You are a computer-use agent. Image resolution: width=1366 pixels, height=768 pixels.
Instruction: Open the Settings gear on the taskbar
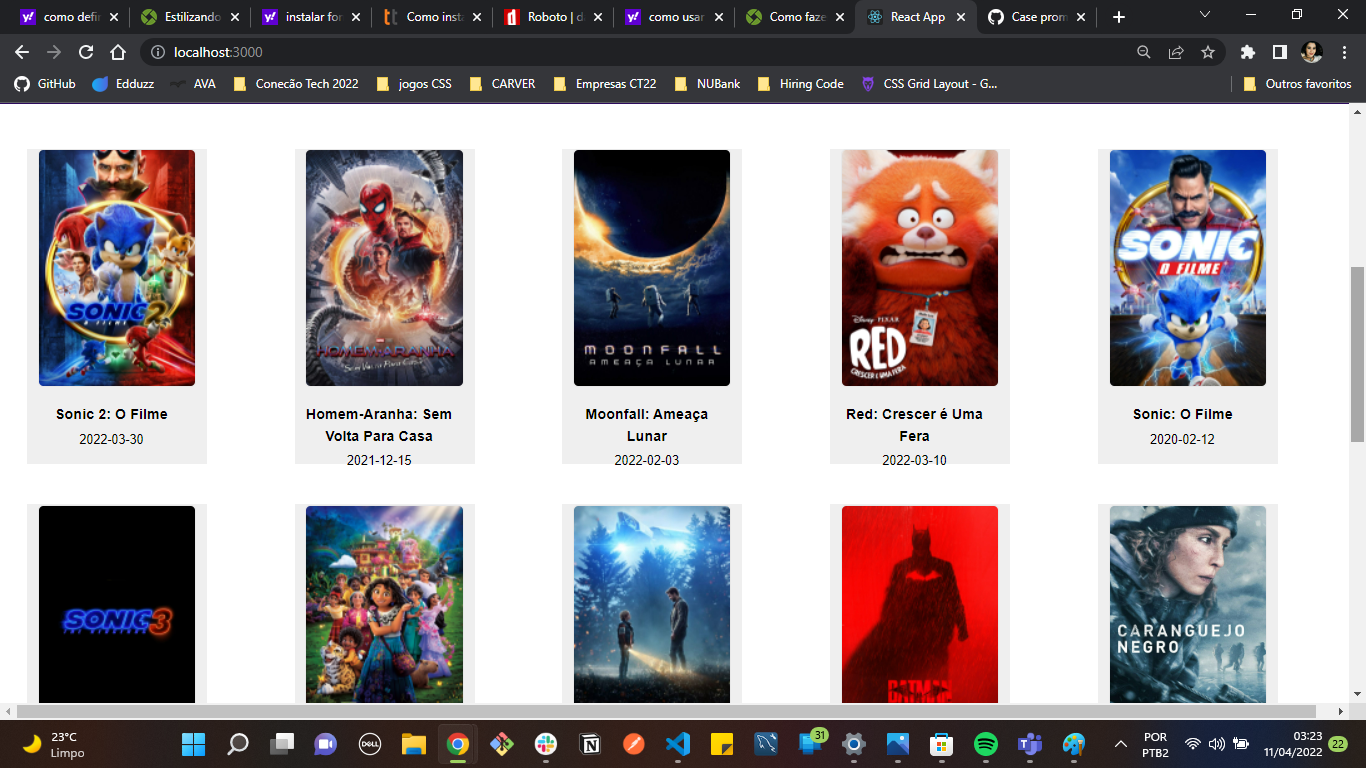click(x=854, y=744)
